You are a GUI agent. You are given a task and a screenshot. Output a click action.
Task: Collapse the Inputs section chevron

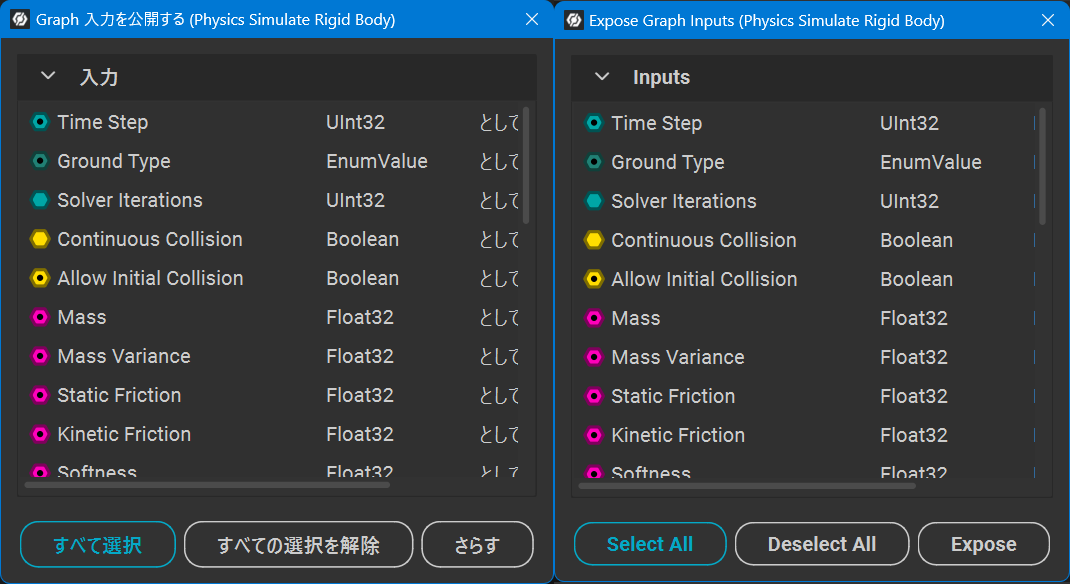pyautogui.click(x=601, y=77)
